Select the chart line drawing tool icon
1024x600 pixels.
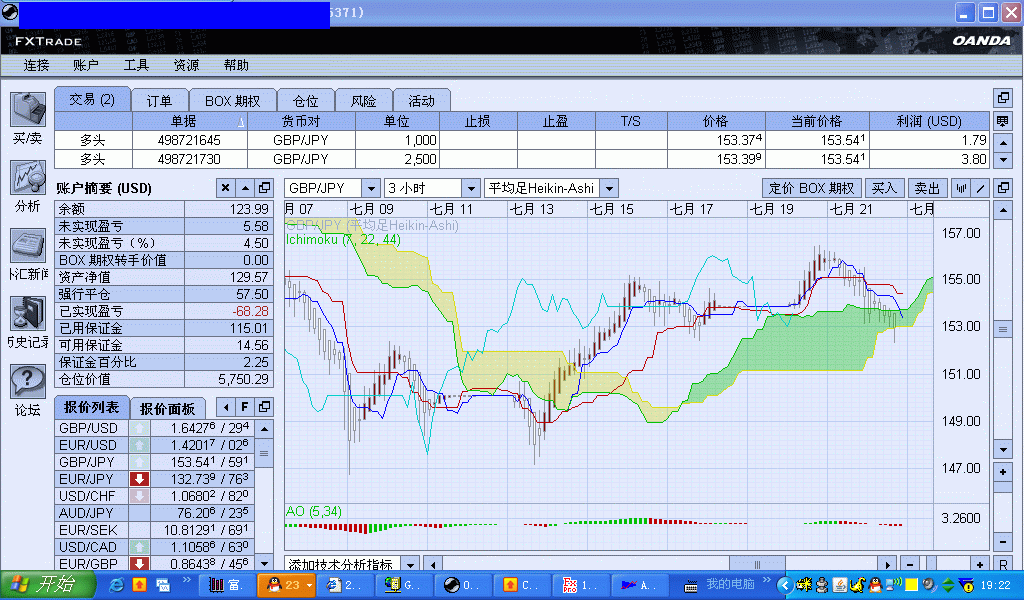point(980,188)
